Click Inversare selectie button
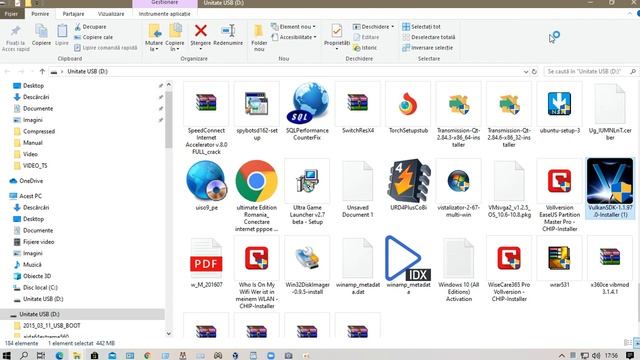640x360 pixels. tap(427, 48)
